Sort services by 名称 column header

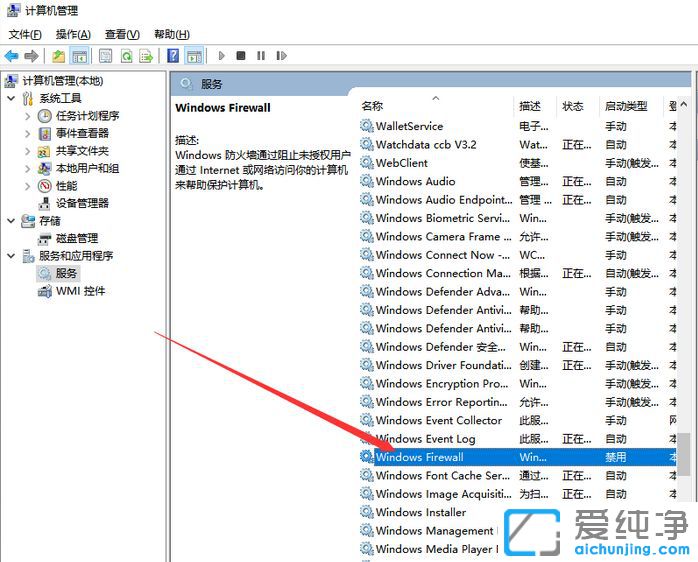[373, 106]
